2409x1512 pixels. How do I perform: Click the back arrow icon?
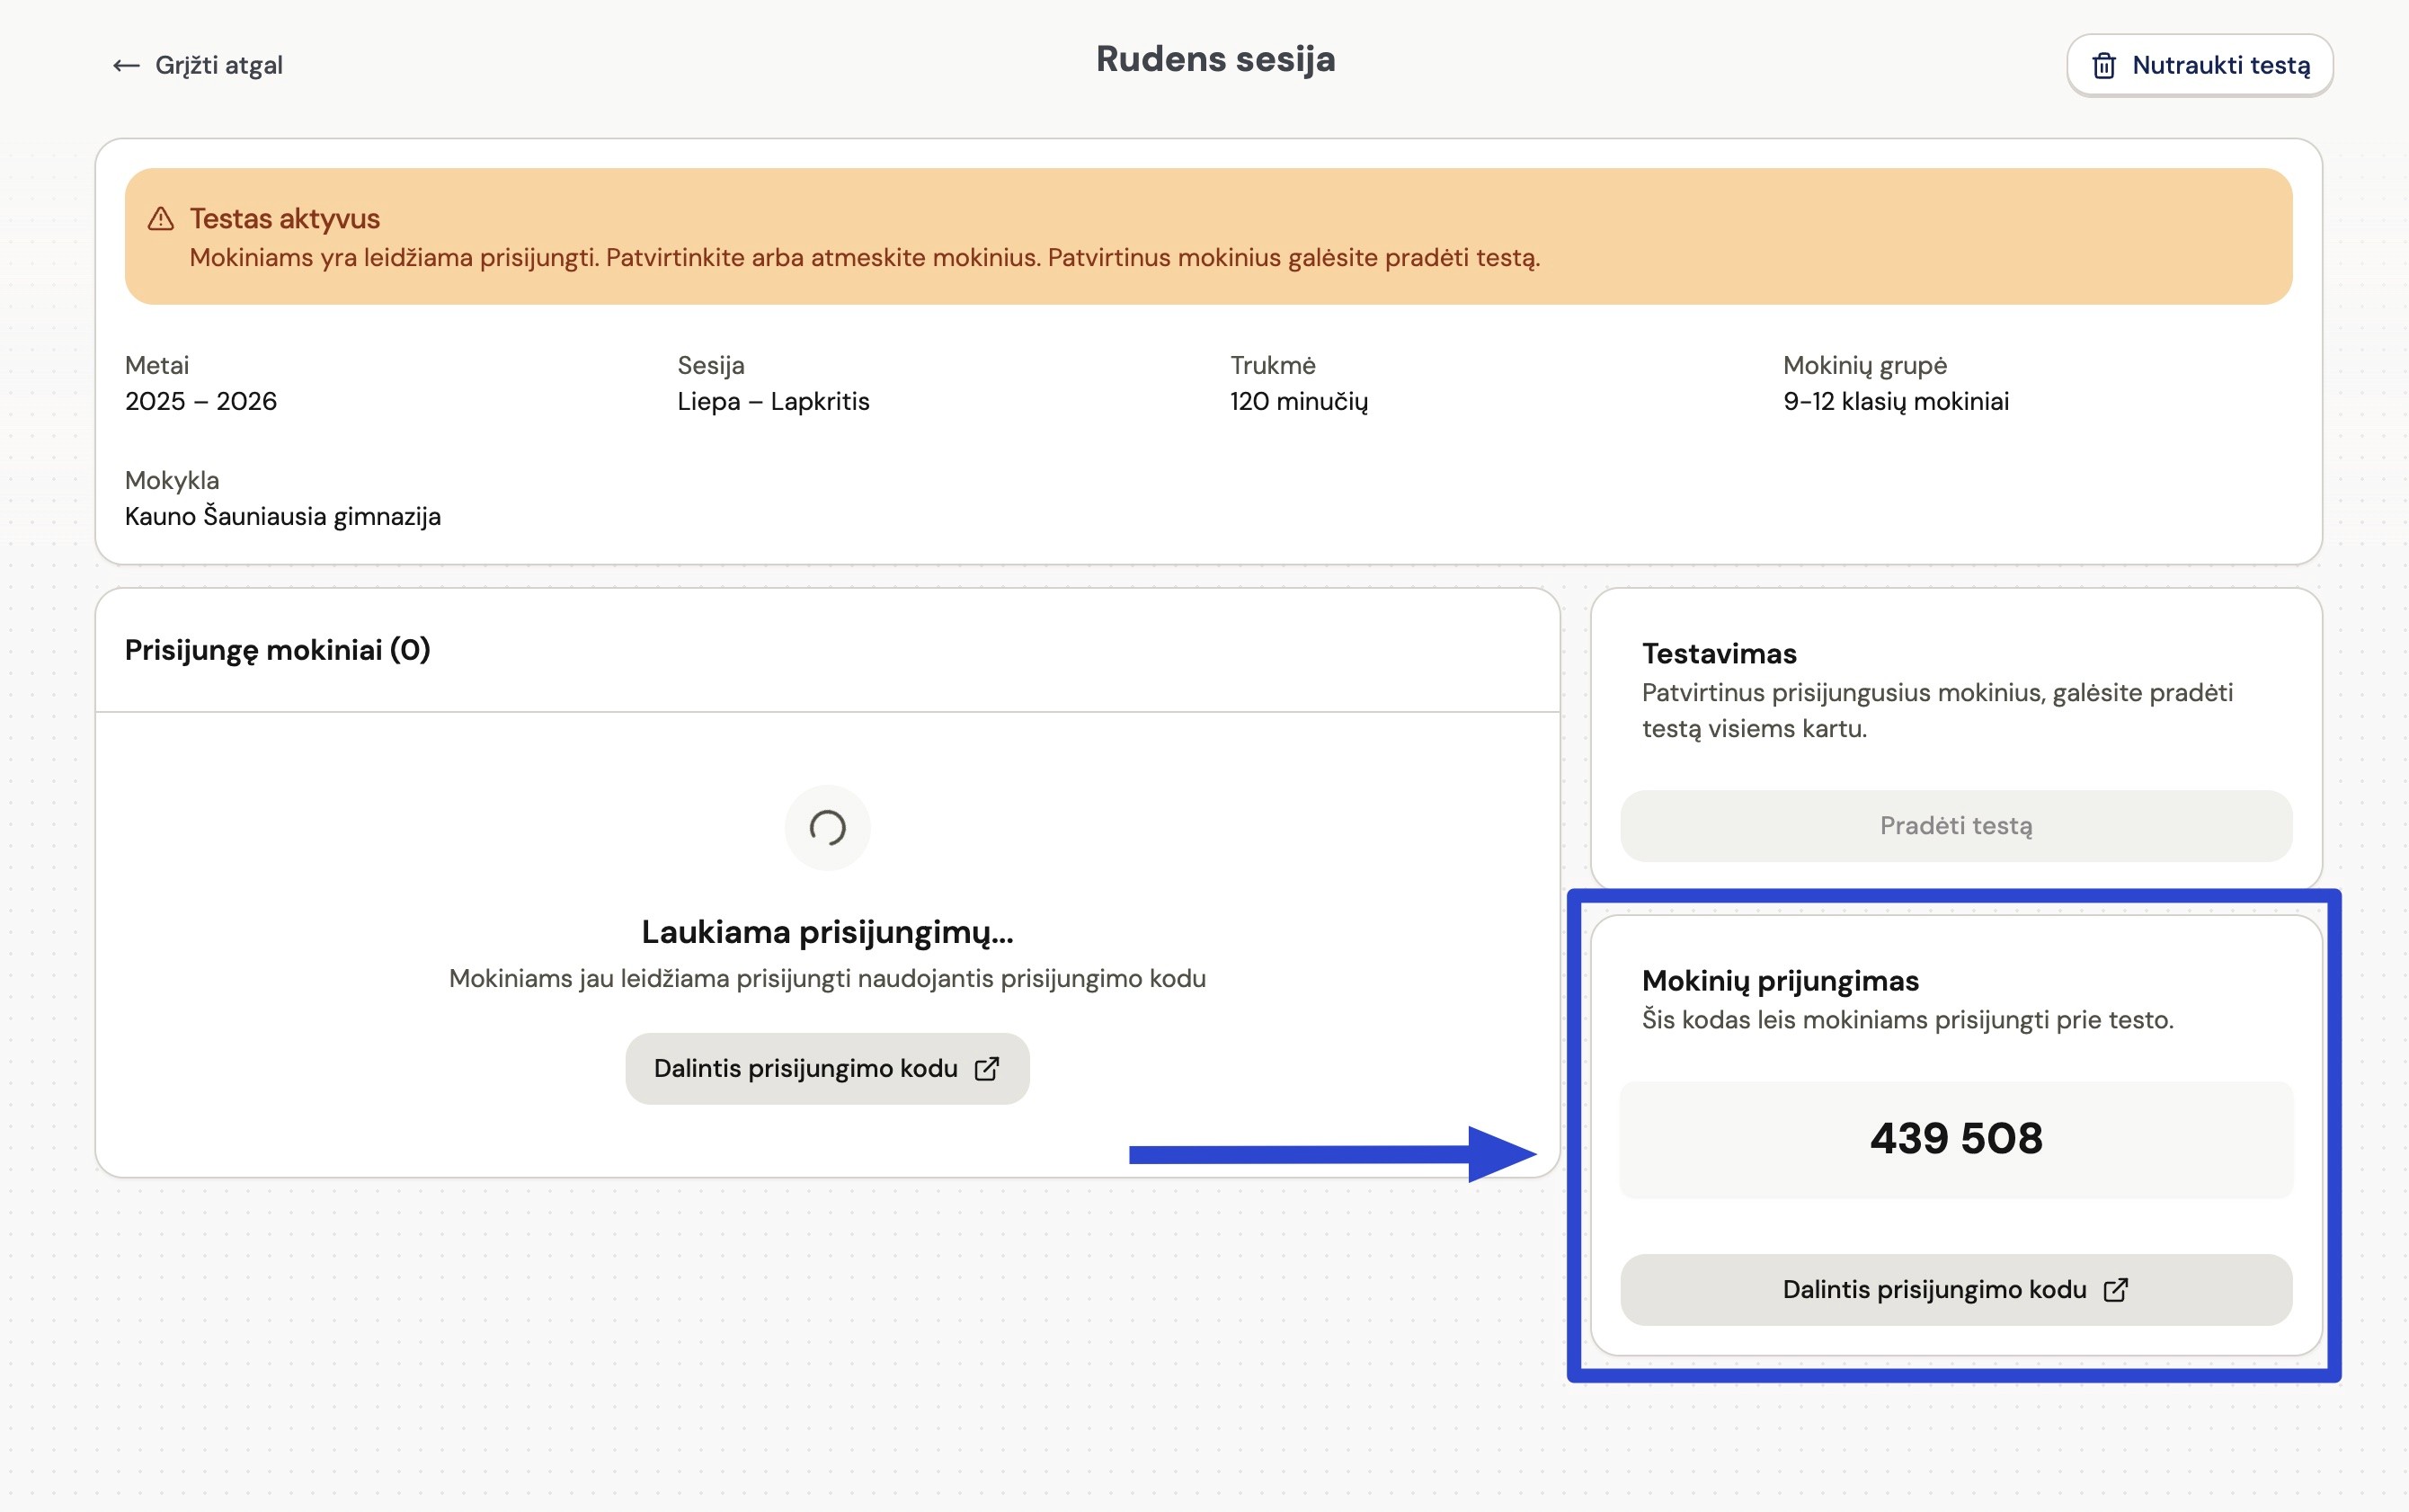click(x=126, y=66)
